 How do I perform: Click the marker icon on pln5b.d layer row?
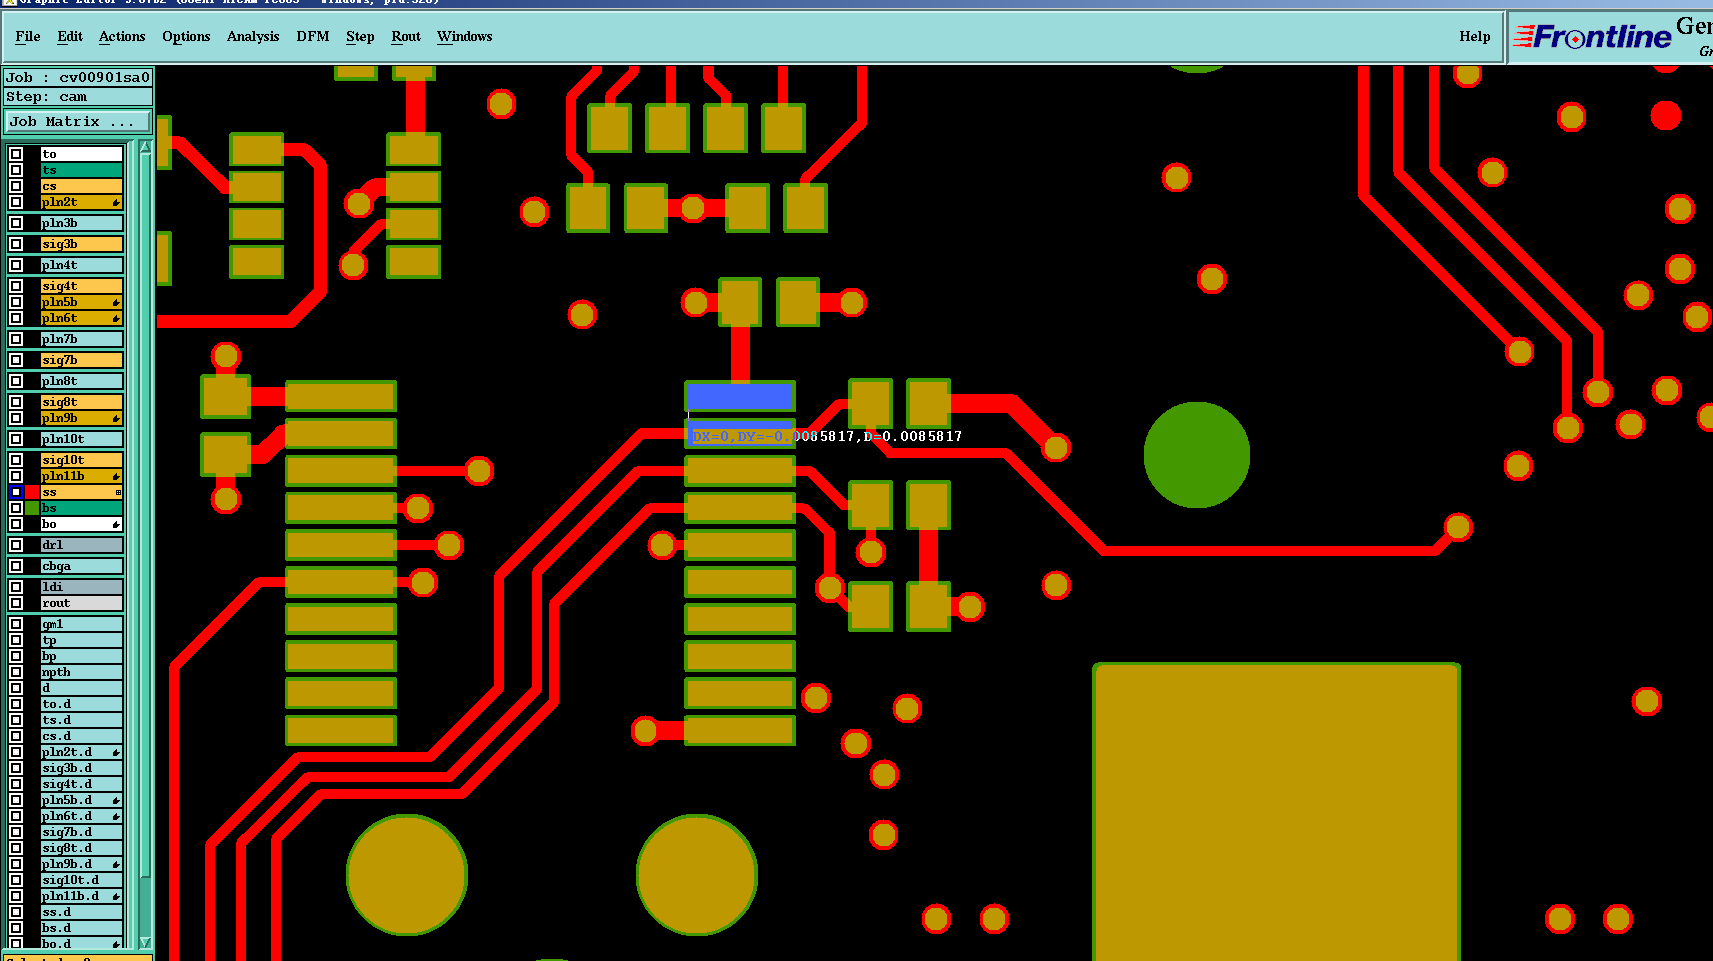(x=116, y=801)
